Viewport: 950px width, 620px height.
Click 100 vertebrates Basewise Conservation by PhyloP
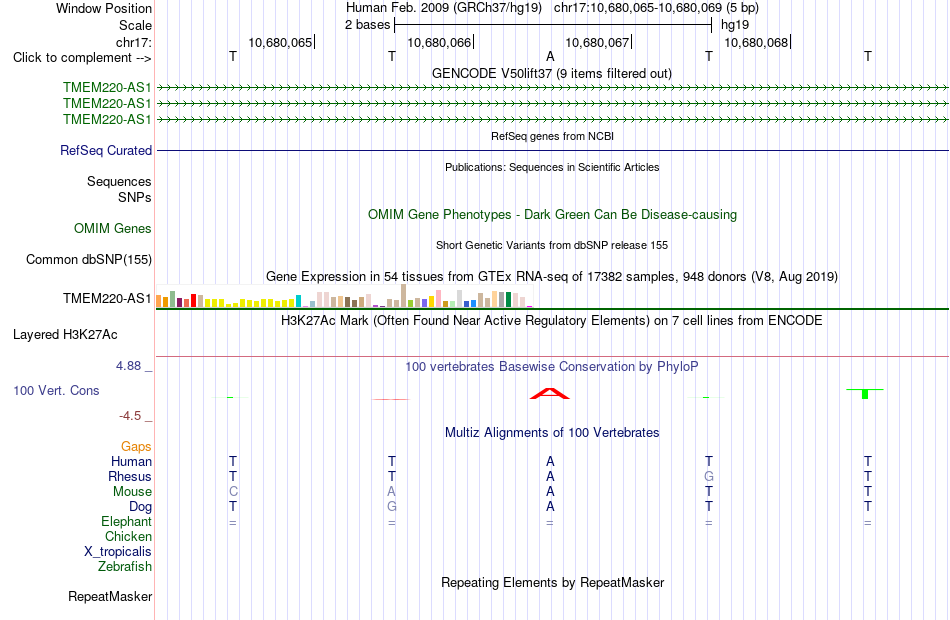coord(552,367)
